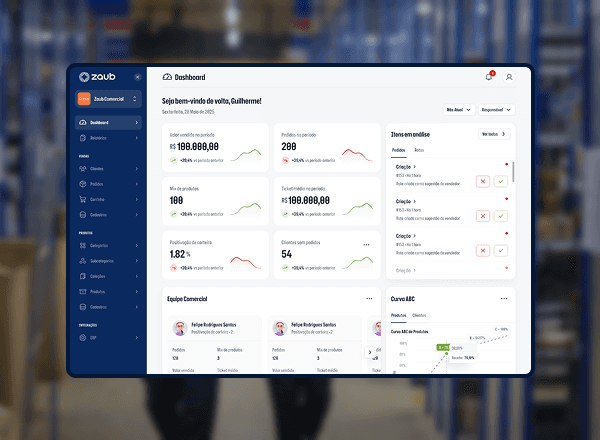Viewport: 600px width, 440px height.
Task: Open the Pedidos box icon in the sidebar
Action: pos(83,184)
